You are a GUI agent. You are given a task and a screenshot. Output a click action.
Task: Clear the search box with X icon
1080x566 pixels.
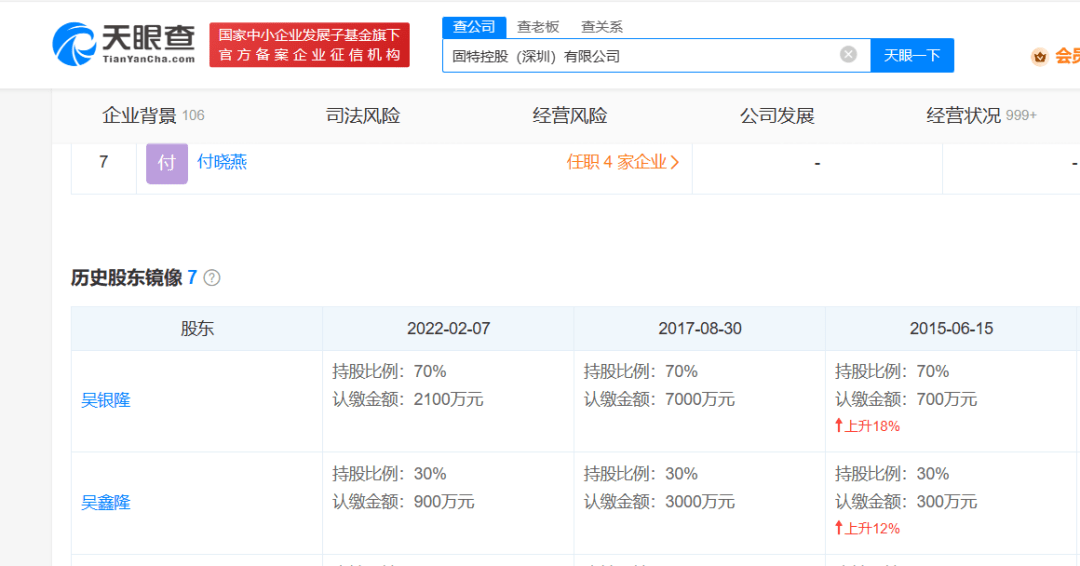click(848, 55)
